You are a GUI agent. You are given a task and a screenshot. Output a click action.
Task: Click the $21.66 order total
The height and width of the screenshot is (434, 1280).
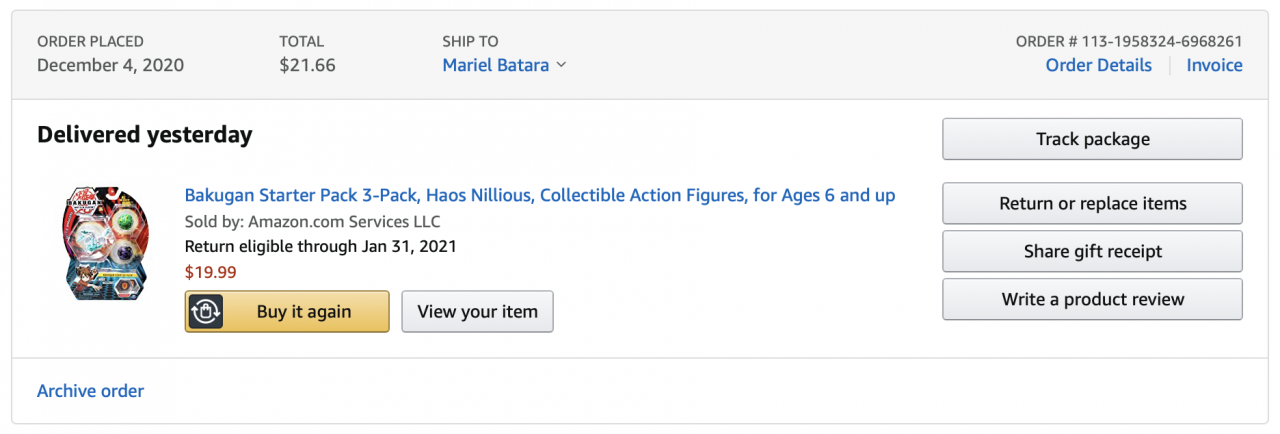coord(307,65)
